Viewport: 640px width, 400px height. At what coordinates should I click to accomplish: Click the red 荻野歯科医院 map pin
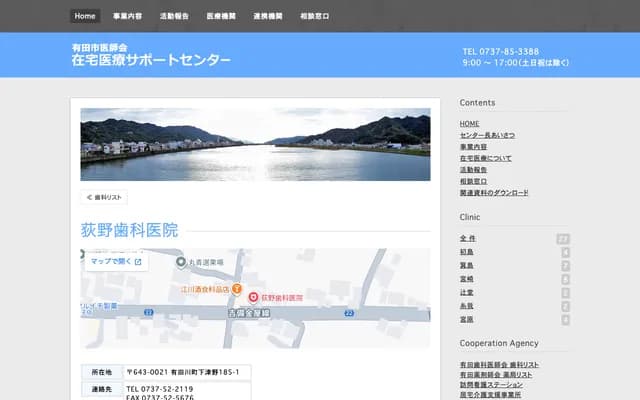[x=253, y=297]
